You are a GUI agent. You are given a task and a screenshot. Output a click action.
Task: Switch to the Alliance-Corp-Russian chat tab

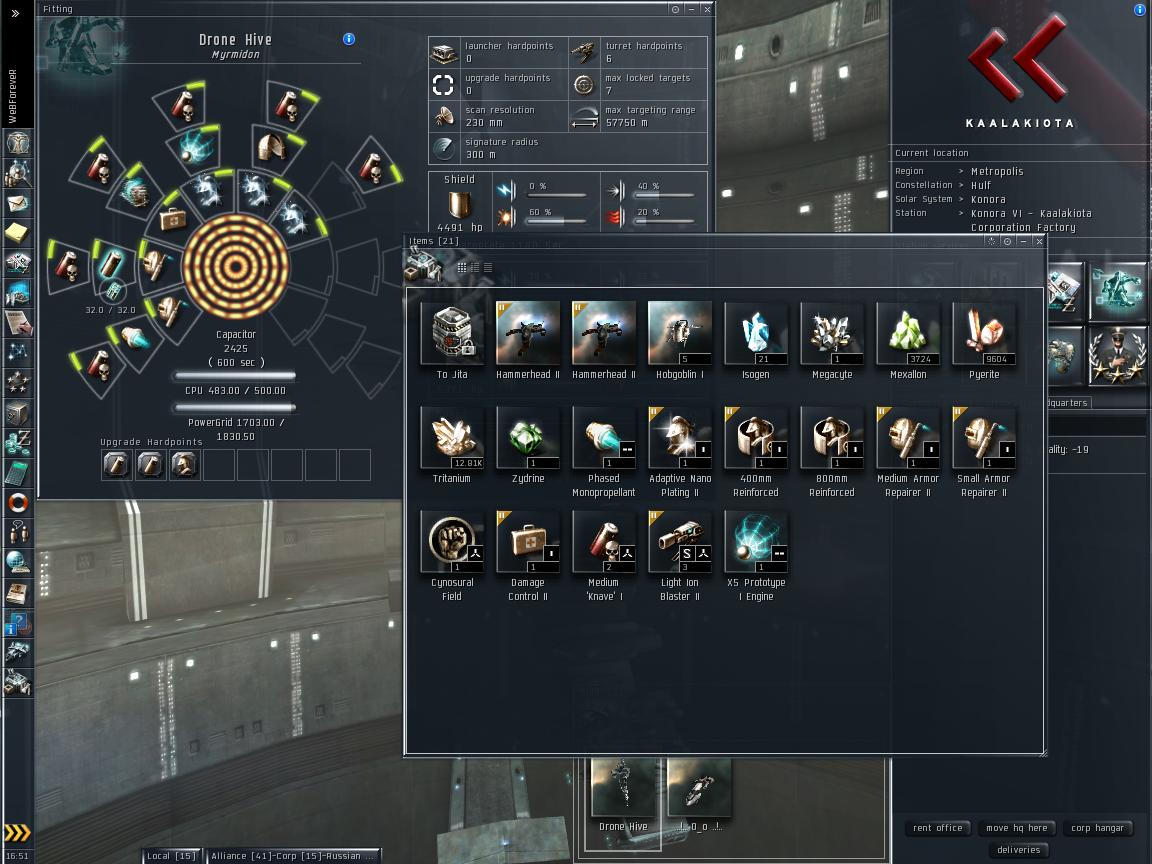coord(292,856)
